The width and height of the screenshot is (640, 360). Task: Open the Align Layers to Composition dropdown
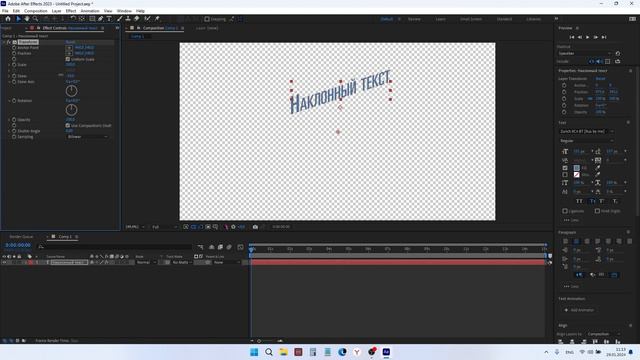click(603, 334)
